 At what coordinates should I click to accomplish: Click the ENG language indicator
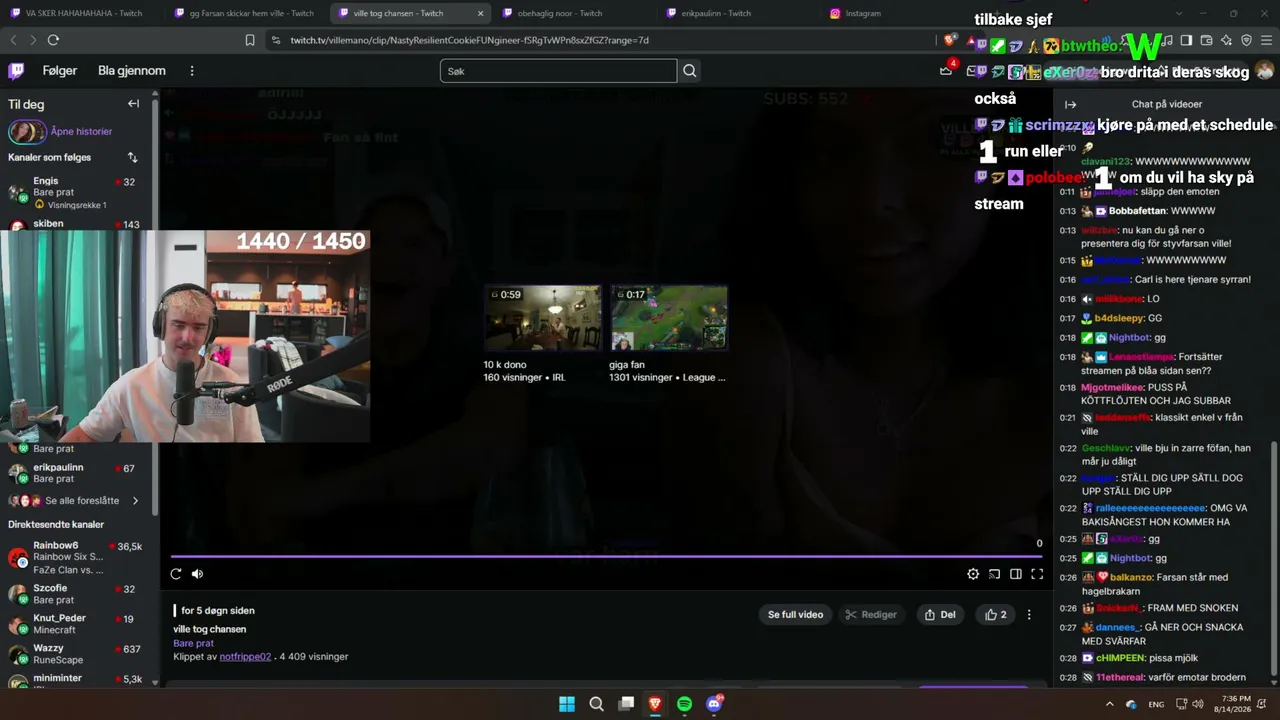[x=1156, y=704]
